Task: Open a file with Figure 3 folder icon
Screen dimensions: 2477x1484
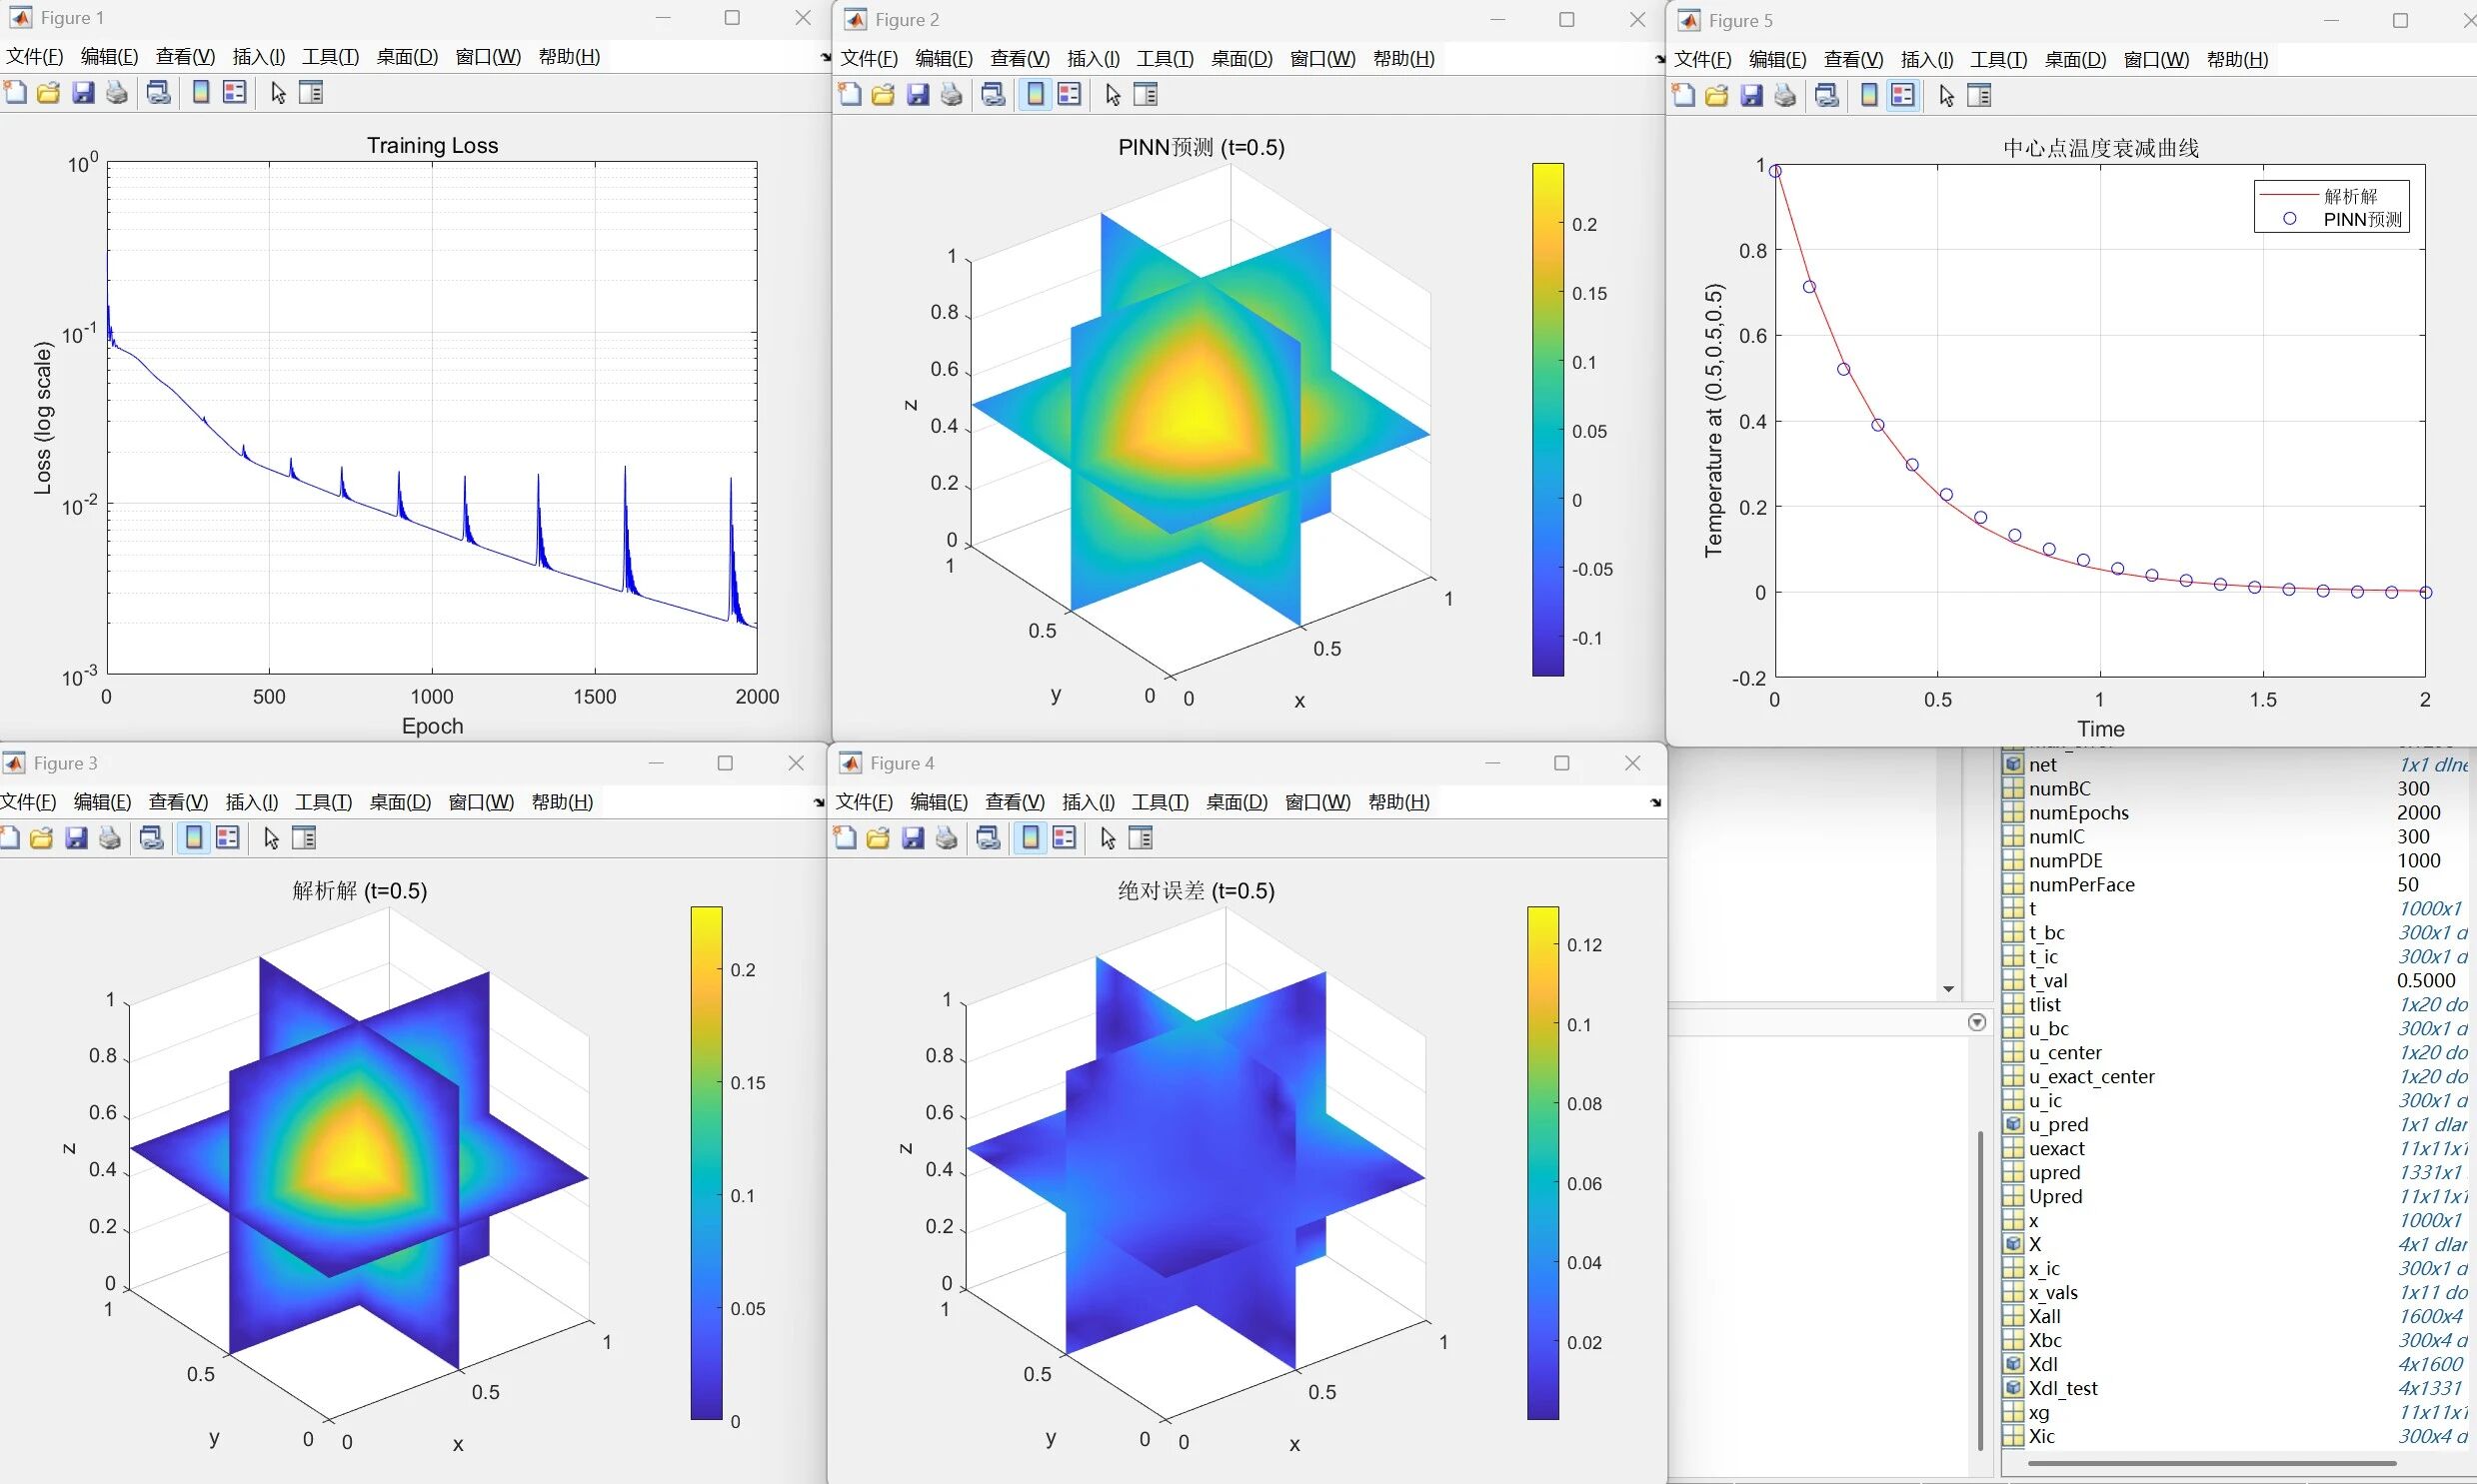Action: point(41,838)
